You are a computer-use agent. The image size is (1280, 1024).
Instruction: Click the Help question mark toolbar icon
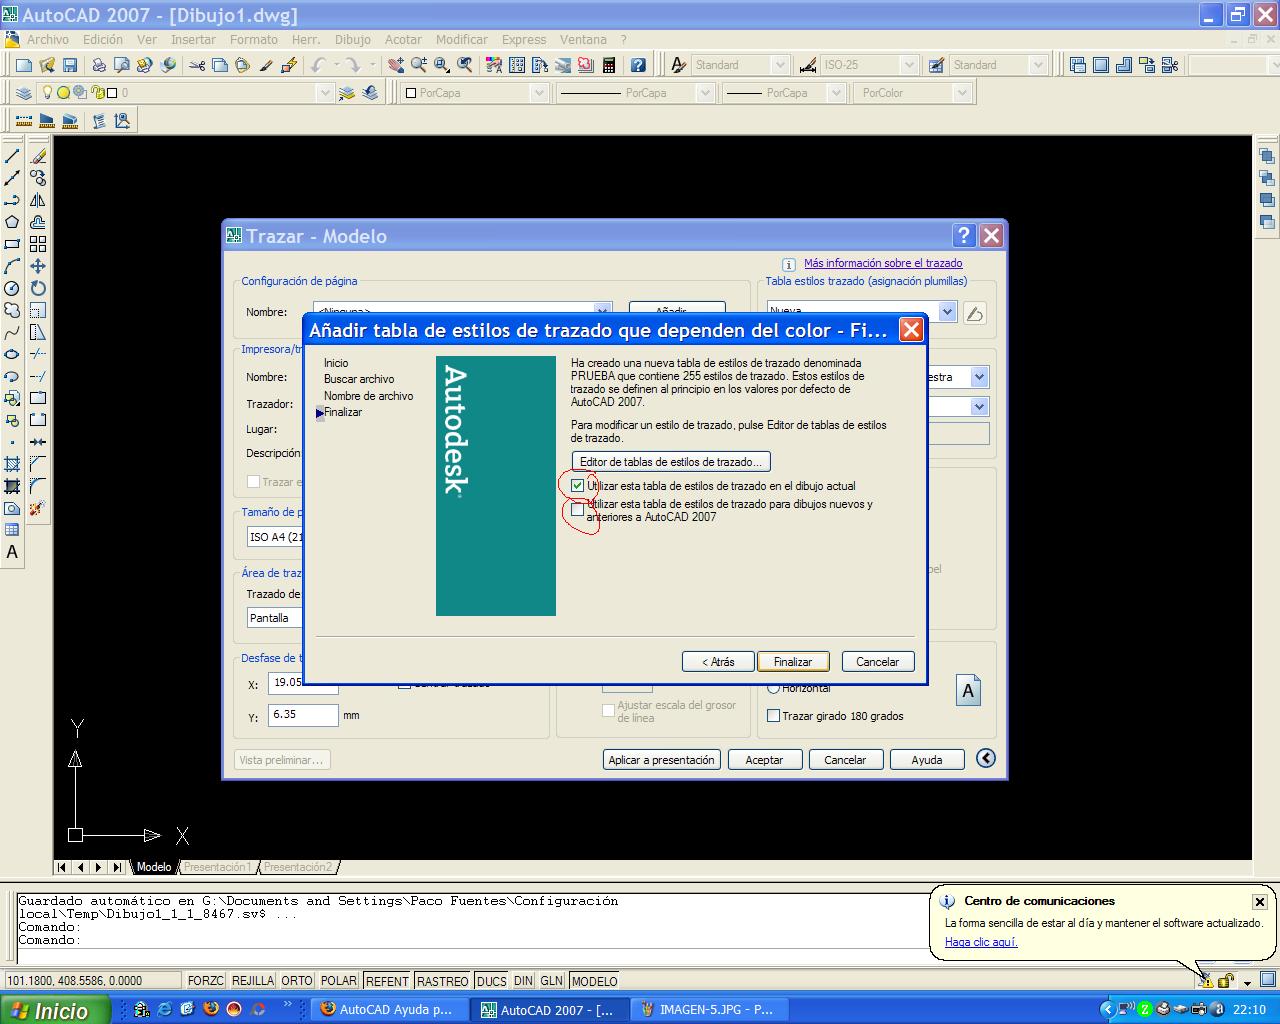638,65
